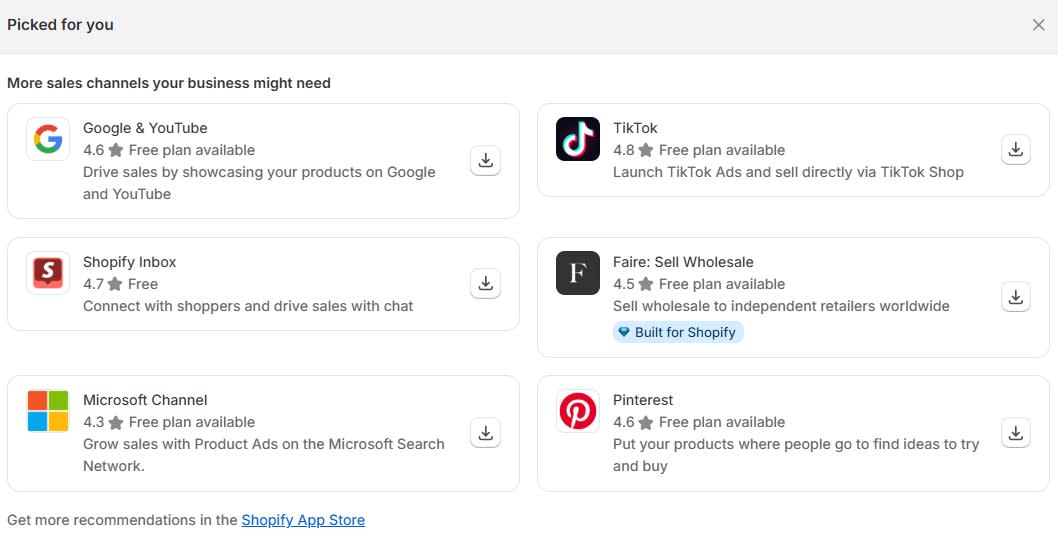Click the Google logo icon

point(48,139)
